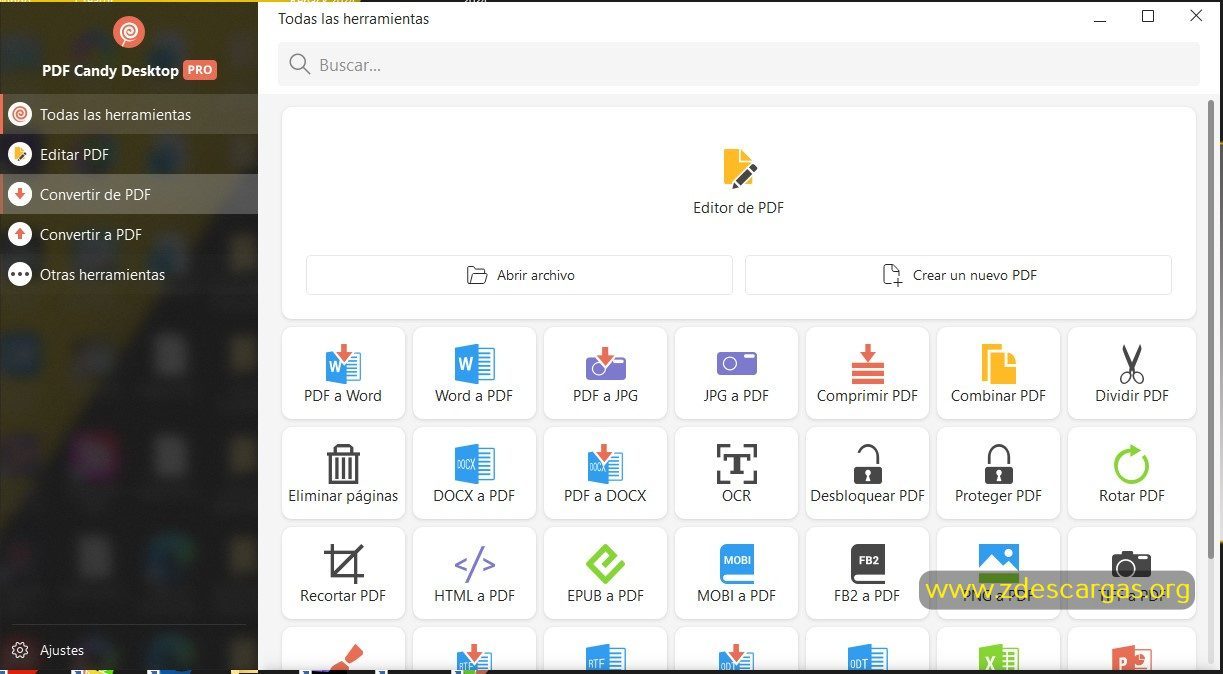The width and height of the screenshot is (1223, 674).
Task: Launch the EPUB a PDF tool
Action: (x=605, y=573)
